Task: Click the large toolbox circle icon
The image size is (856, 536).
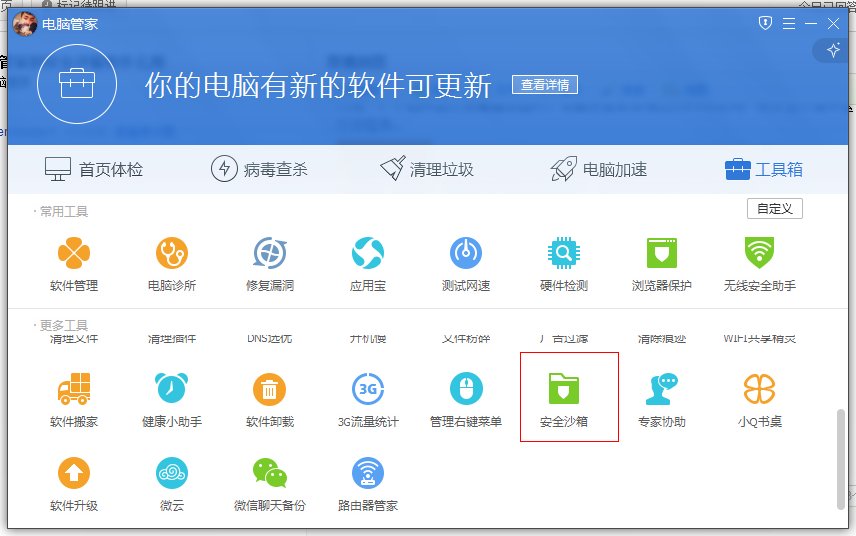Action: [x=77, y=84]
